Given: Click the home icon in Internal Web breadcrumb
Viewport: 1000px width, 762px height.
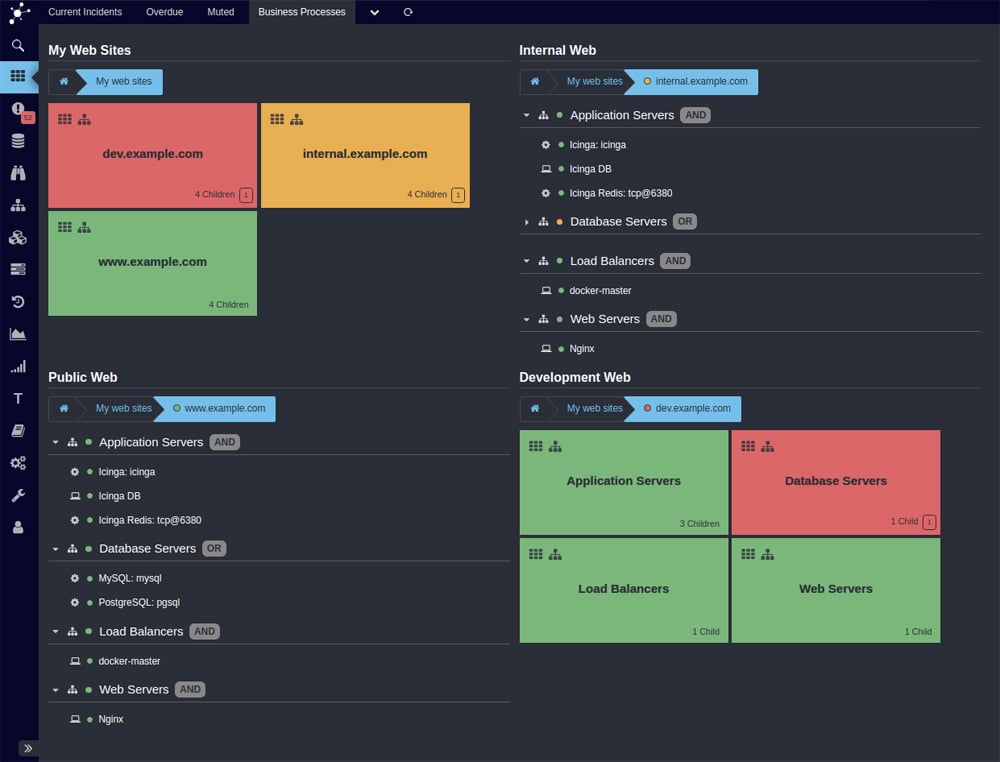Looking at the screenshot, I should click(x=535, y=82).
